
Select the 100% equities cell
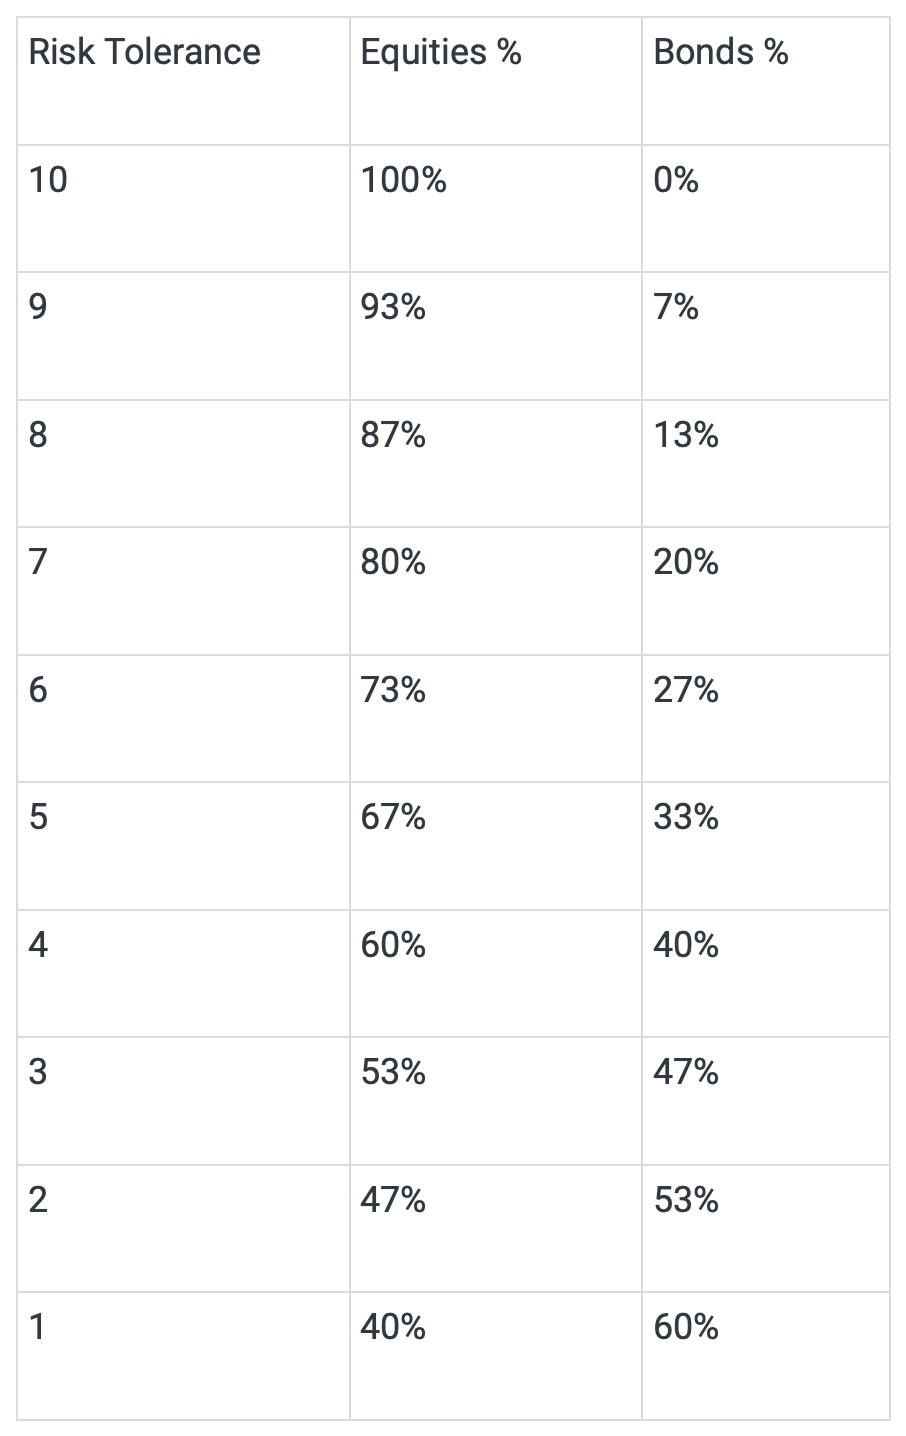pyautogui.click(x=496, y=208)
